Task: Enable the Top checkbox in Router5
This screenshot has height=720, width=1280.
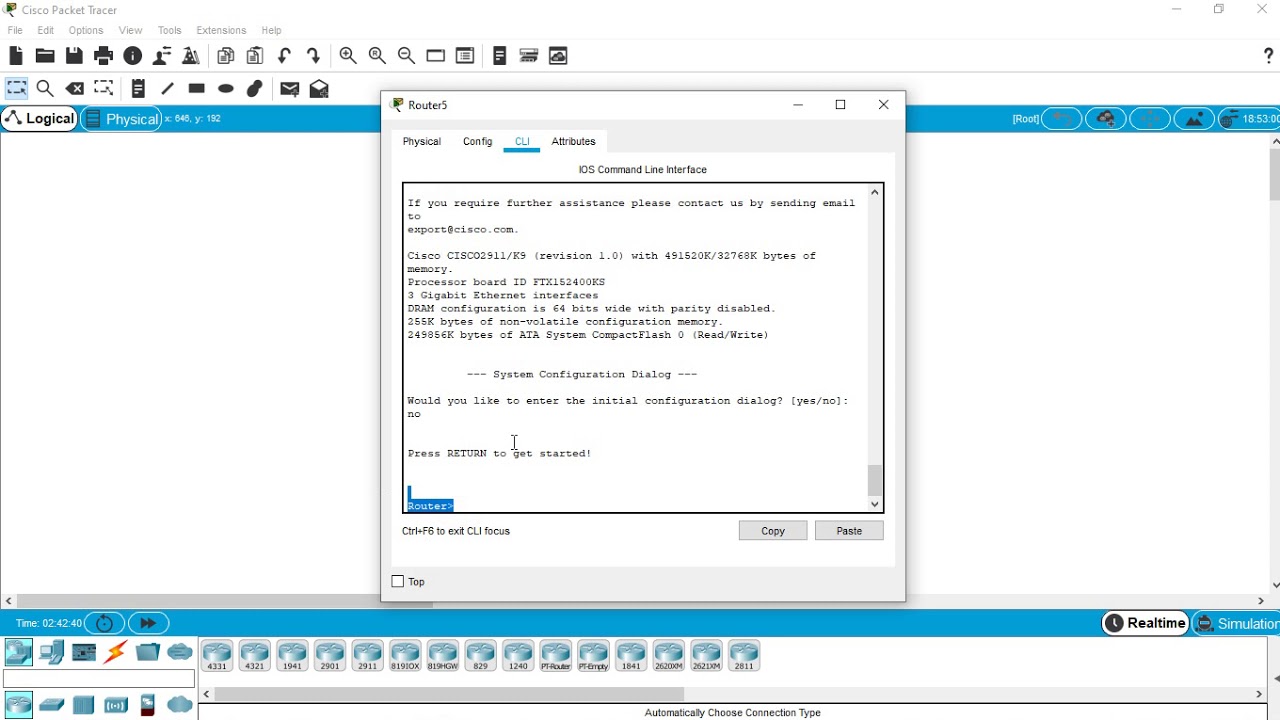Action: [x=398, y=581]
